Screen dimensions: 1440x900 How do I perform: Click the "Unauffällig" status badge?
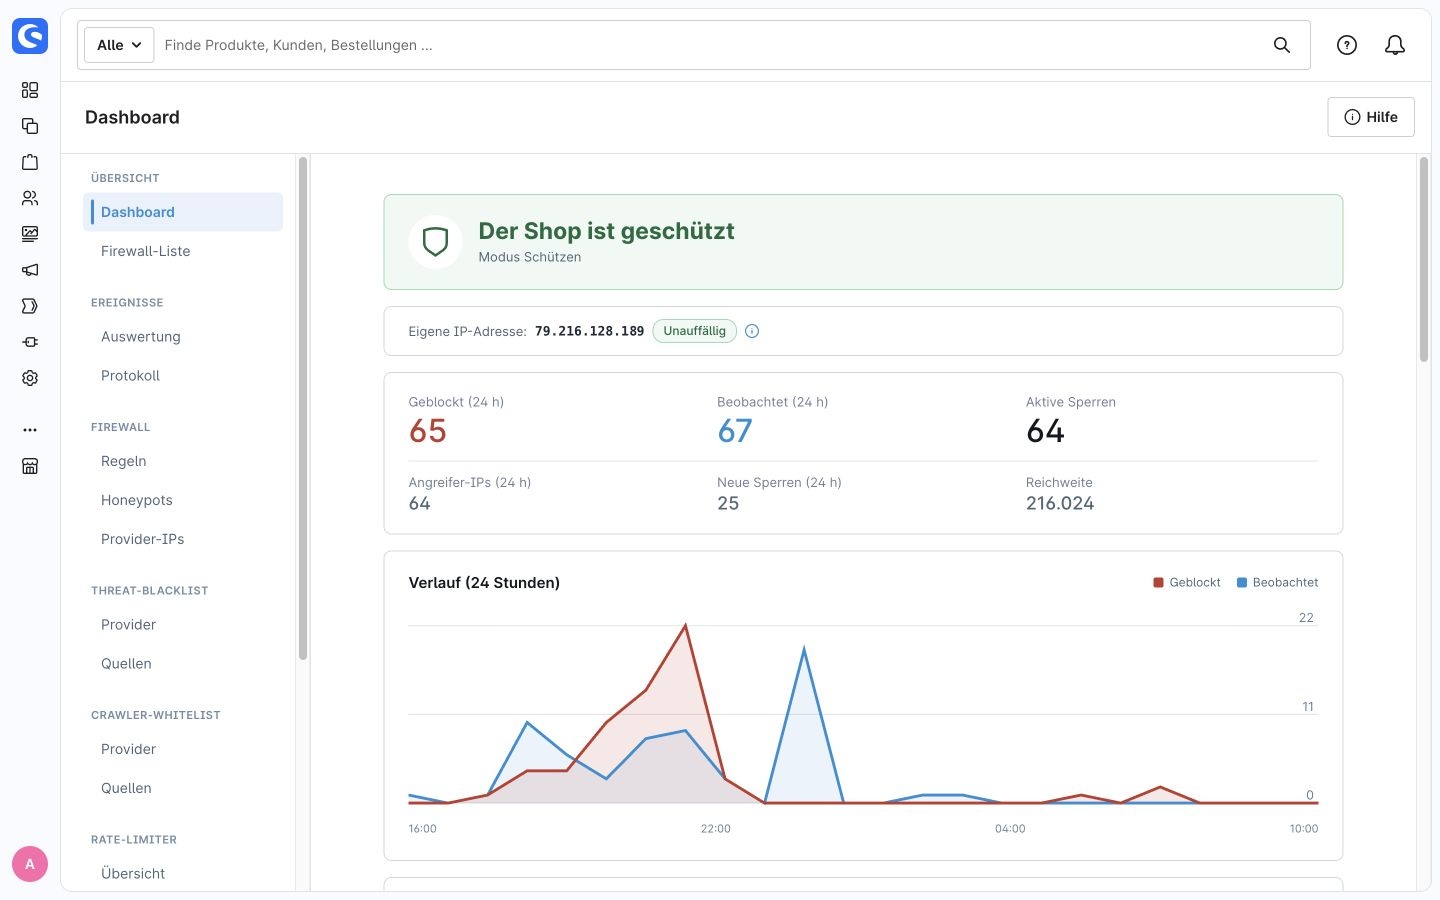click(x=695, y=331)
